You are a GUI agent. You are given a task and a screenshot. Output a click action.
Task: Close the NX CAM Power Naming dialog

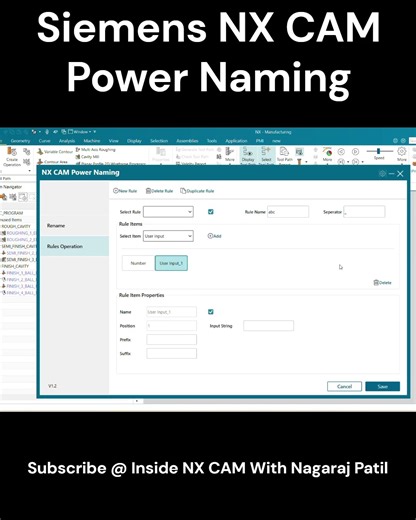(400, 174)
